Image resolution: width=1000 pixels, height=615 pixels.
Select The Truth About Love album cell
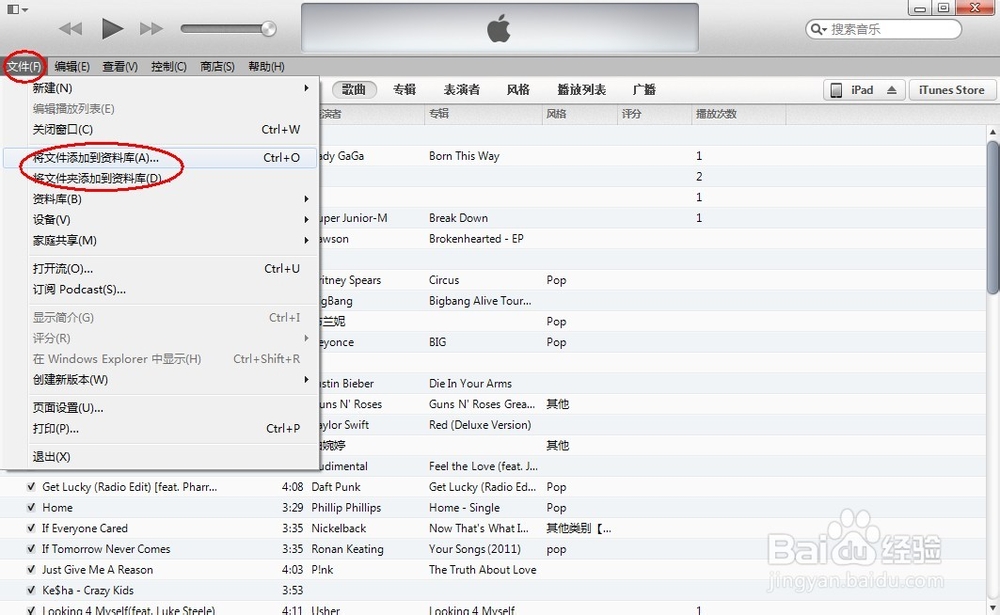pos(482,570)
